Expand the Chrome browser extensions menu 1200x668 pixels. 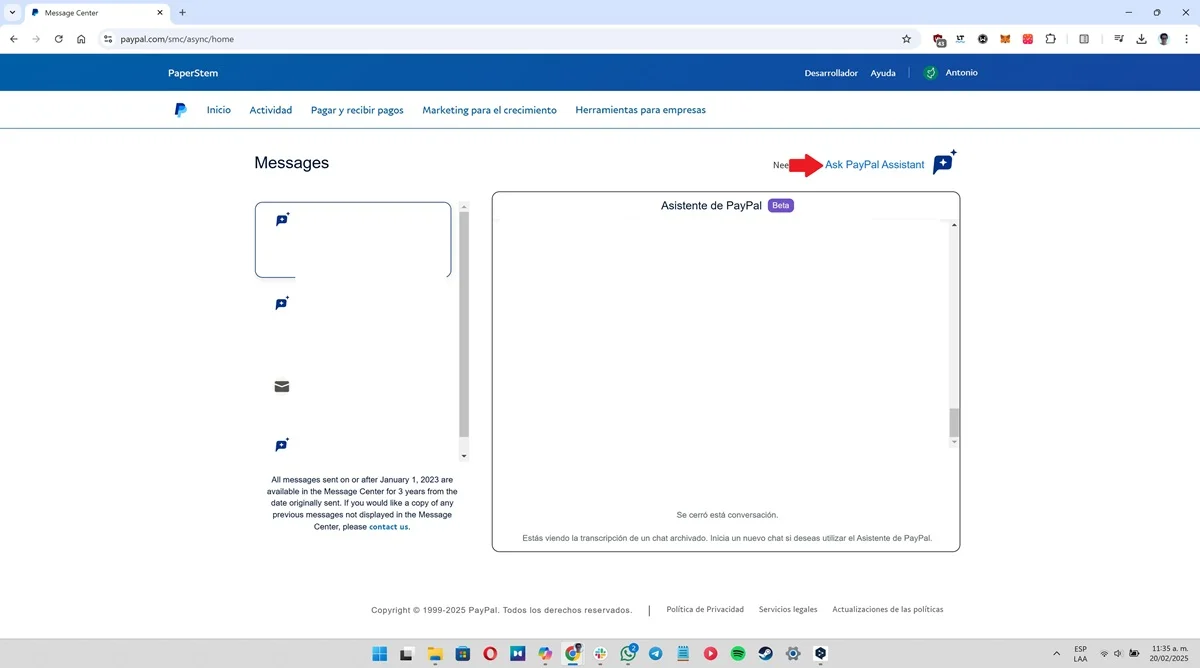(x=1051, y=39)
